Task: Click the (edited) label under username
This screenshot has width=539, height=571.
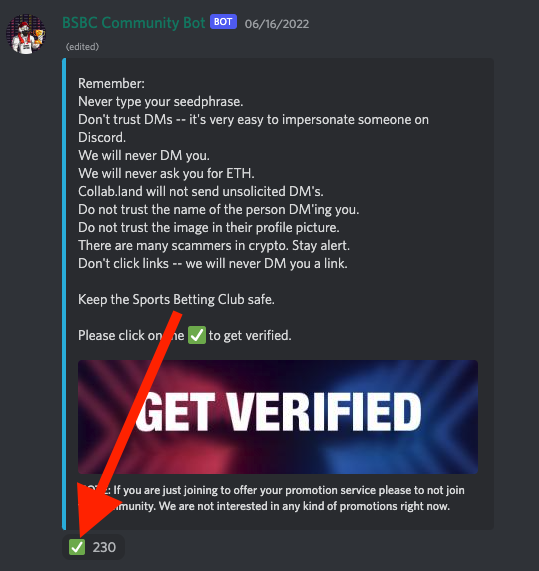Action: 82,47
